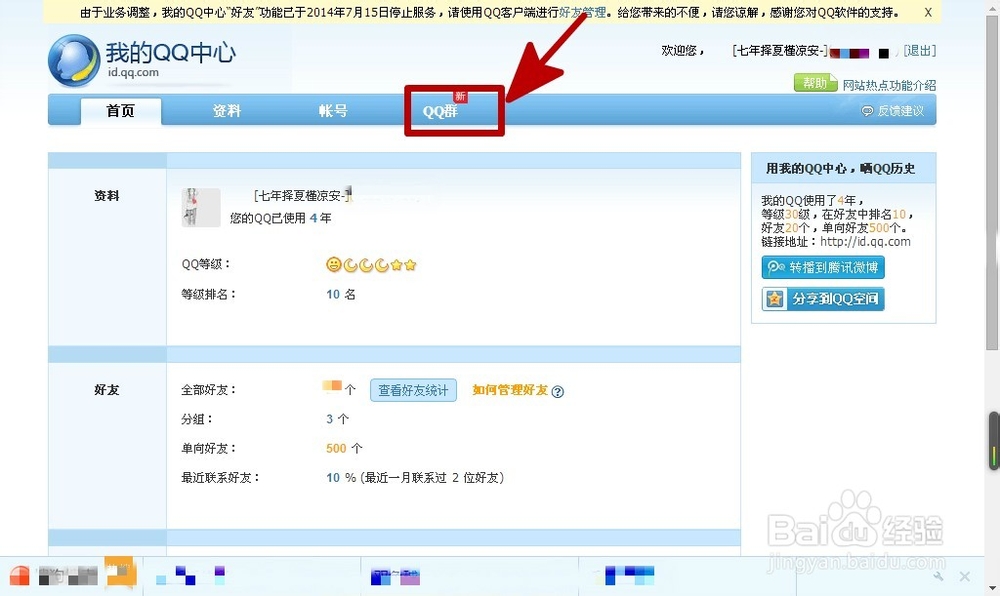Click the speech bubble icon beside 反馈建议
The image size is (1000, 596).
click(867, 111)
